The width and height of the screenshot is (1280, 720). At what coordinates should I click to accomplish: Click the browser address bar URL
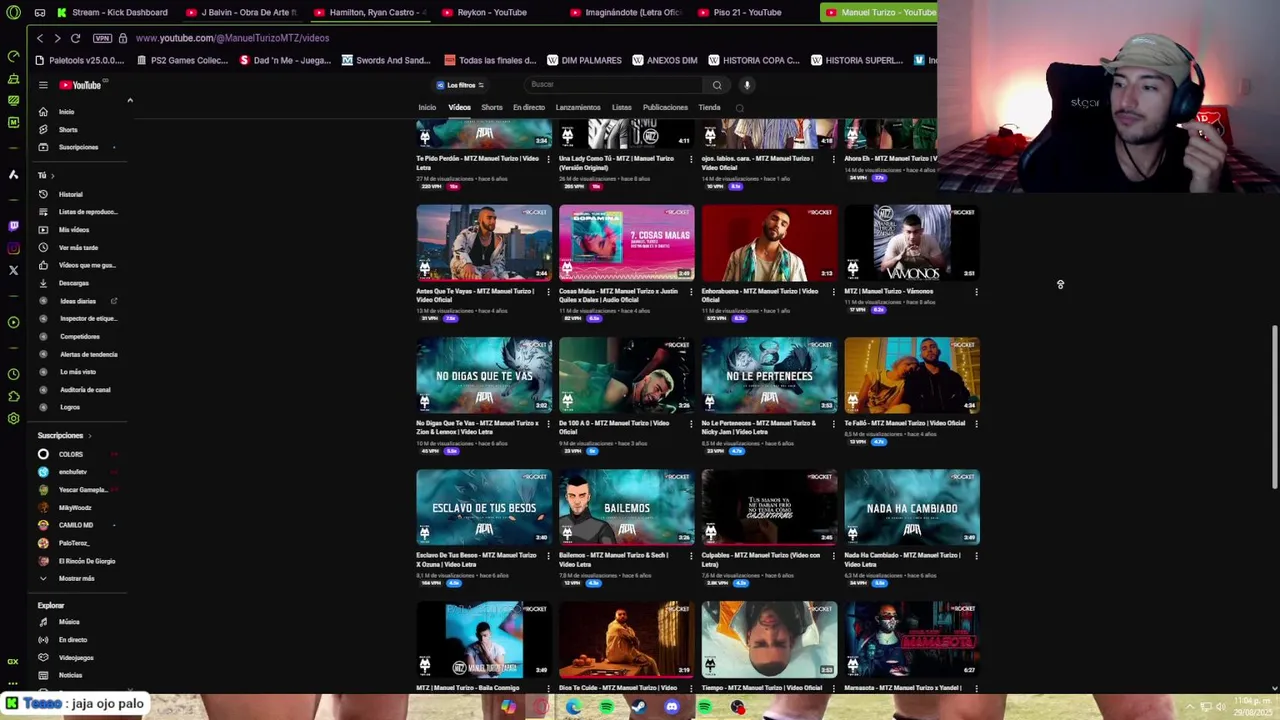pos(232,38)
